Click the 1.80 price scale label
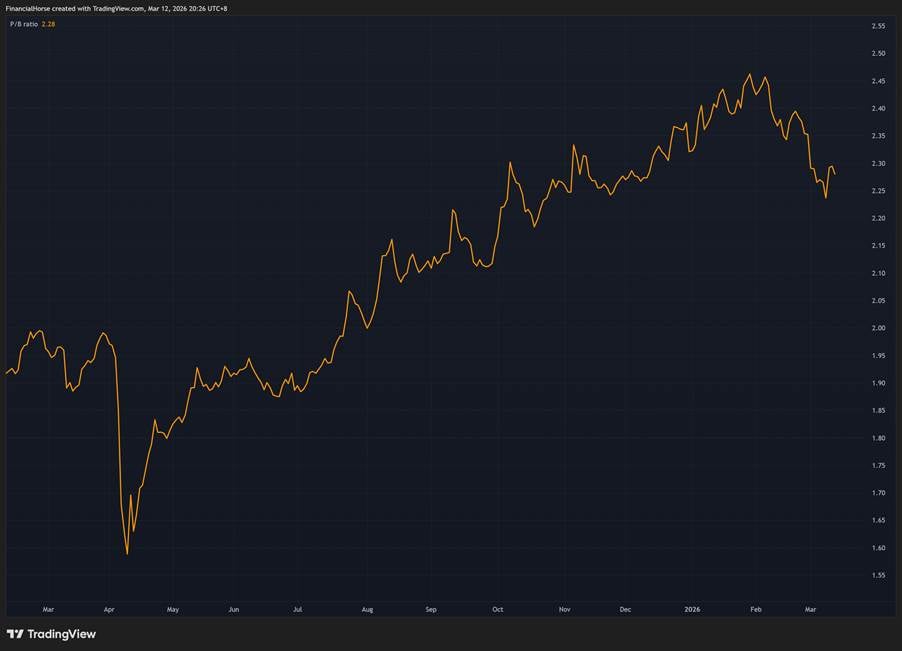This screenshot has height=651, width=902. click(x=879, y=438)
